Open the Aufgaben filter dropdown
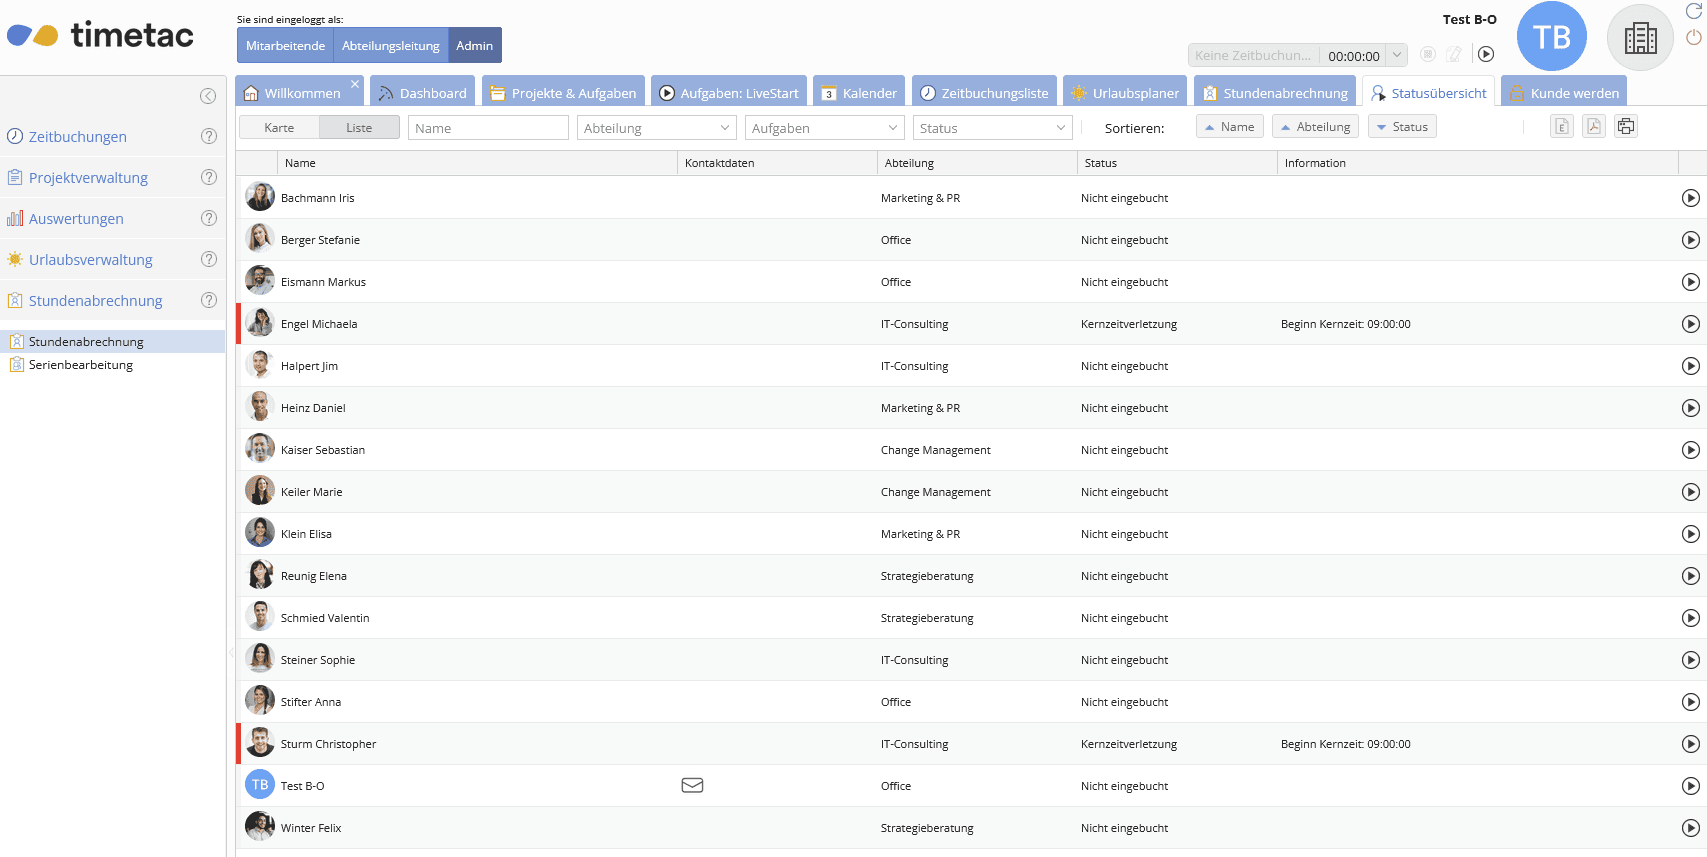Image resolution: width=1707 pixels, height=857 pixels. coord(824,128)
